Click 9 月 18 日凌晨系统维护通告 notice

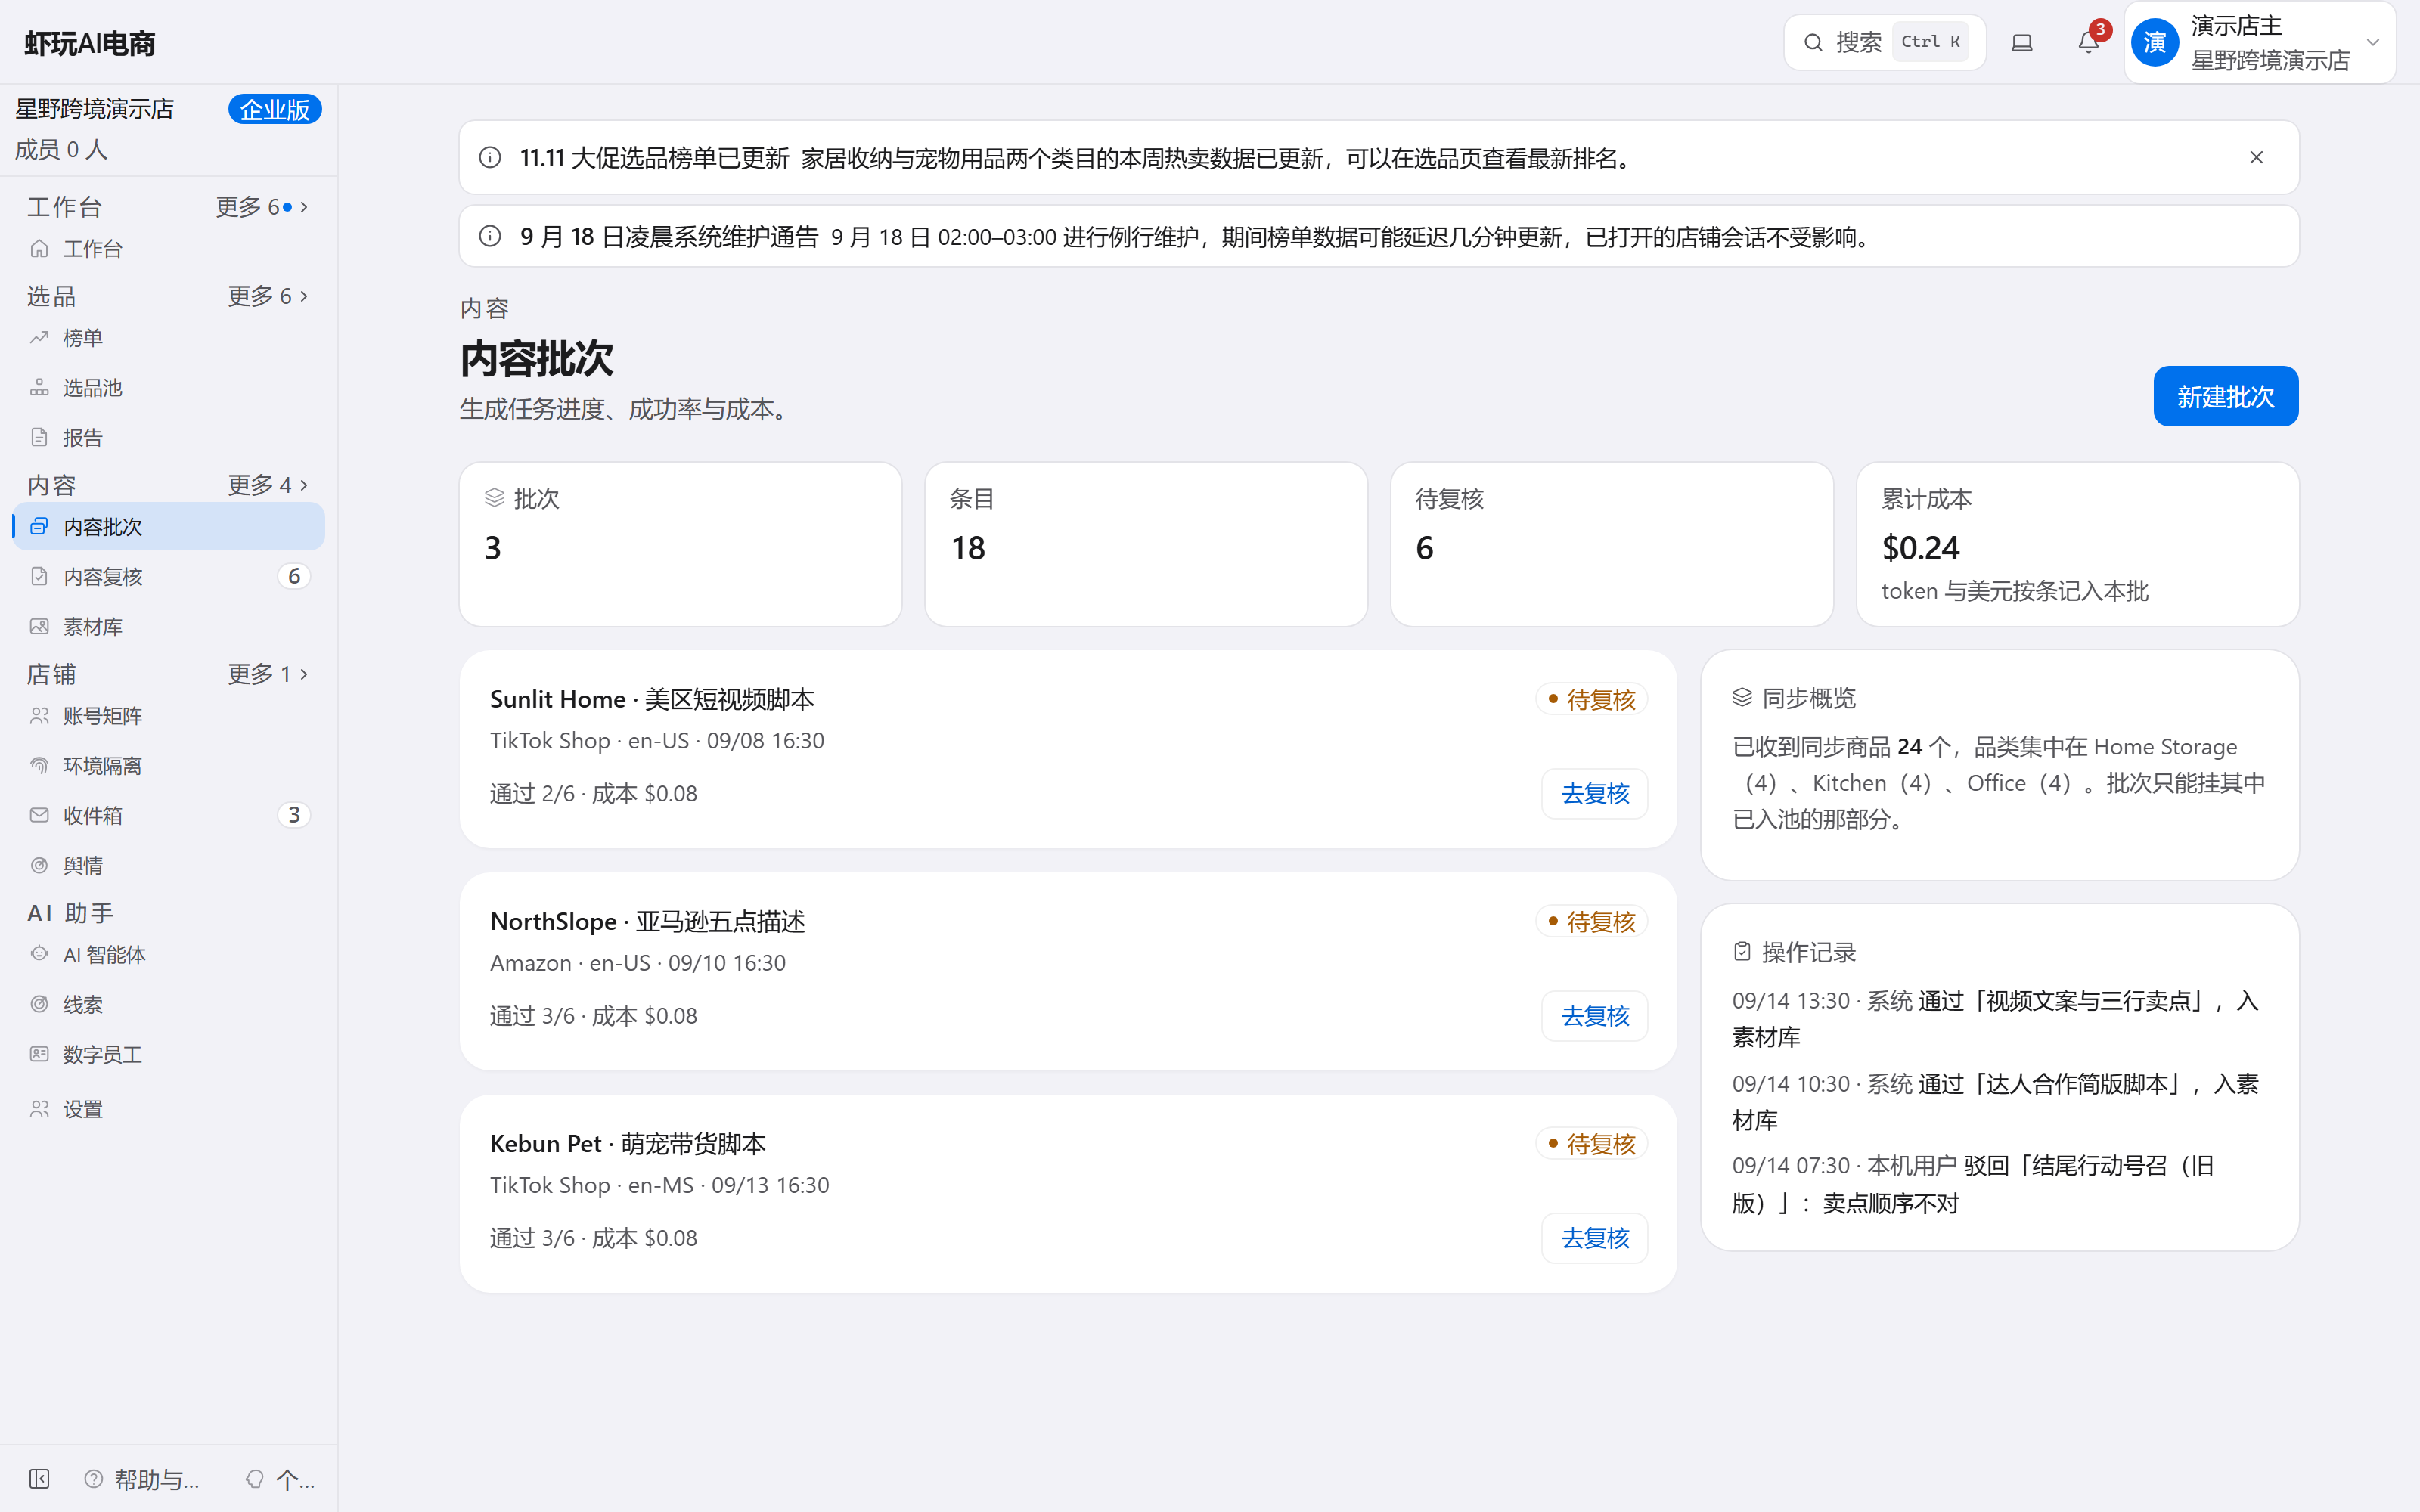tap(1378, 237)
